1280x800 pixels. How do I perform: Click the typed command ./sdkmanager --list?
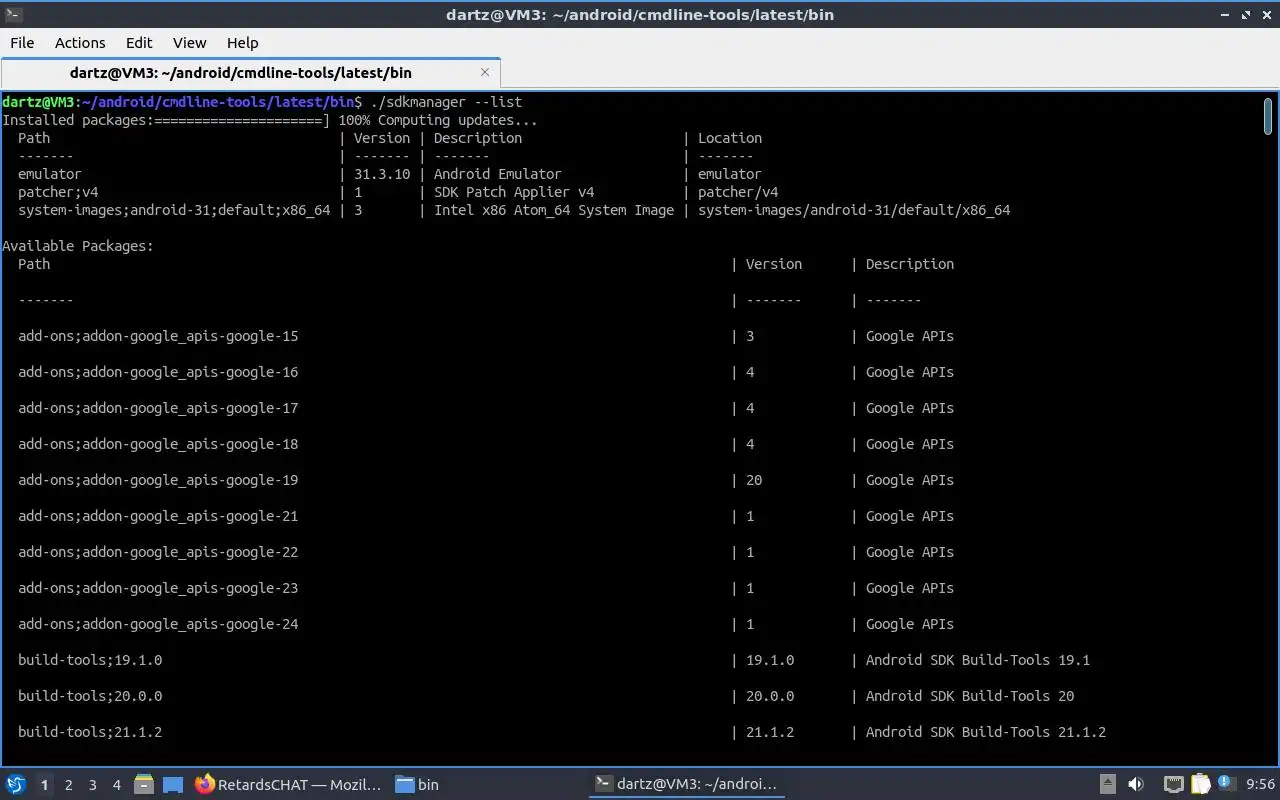tap(446, 102)
